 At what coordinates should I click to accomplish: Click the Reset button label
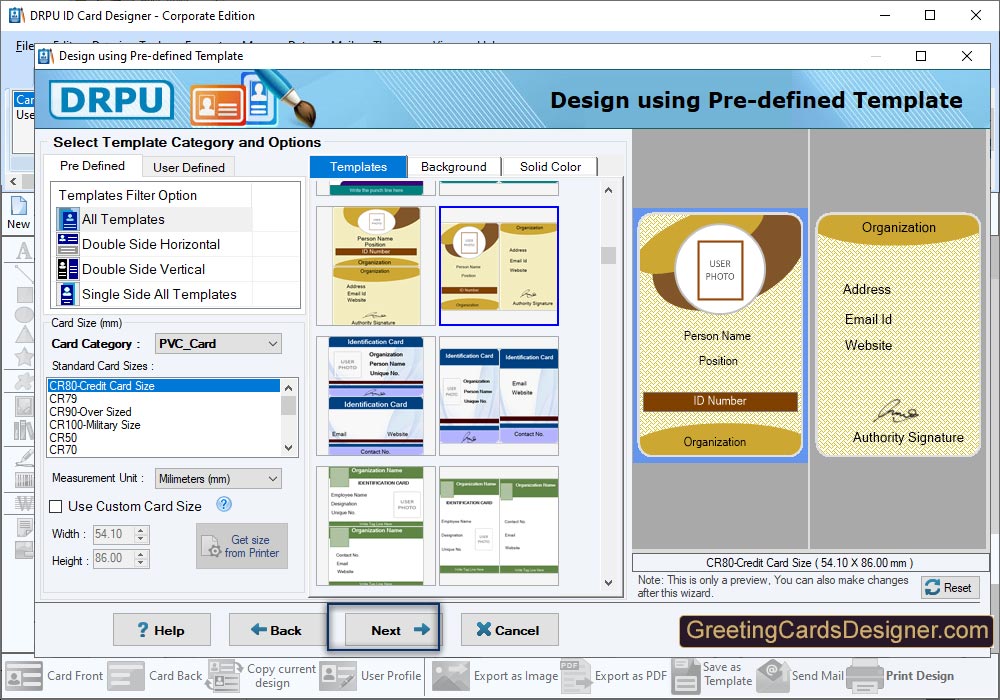pyautogui.click(x=957, y=587)
